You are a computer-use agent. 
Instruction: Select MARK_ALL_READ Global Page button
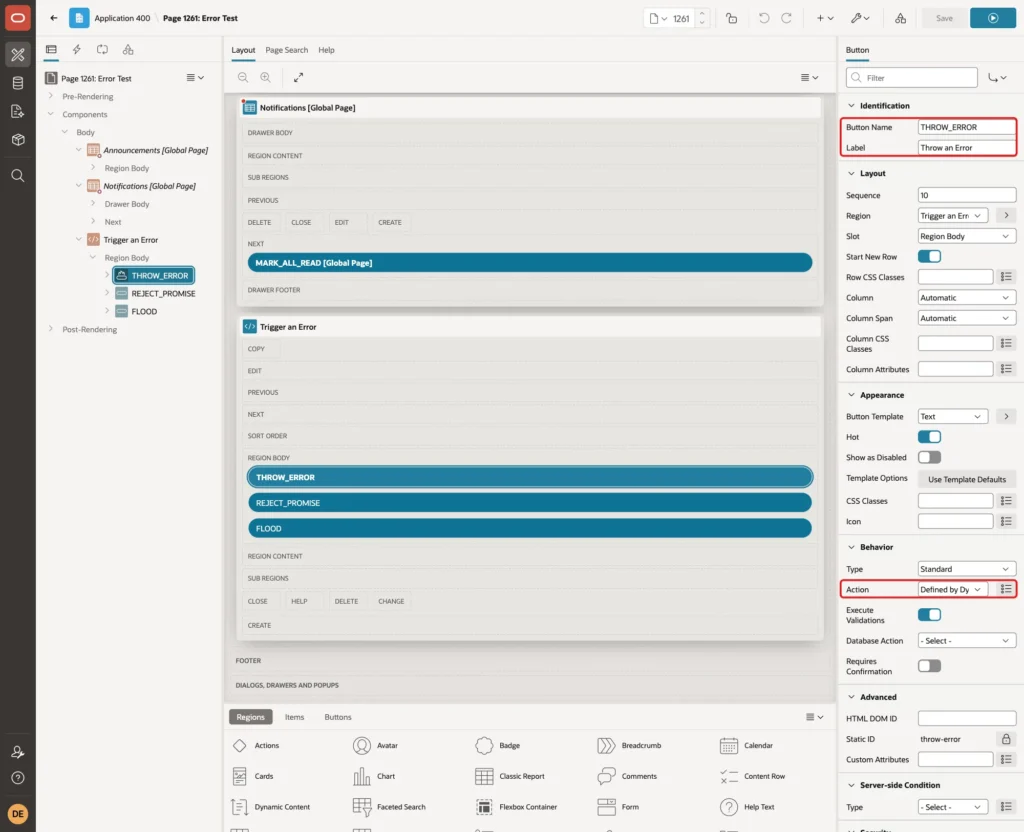[530, 263]
